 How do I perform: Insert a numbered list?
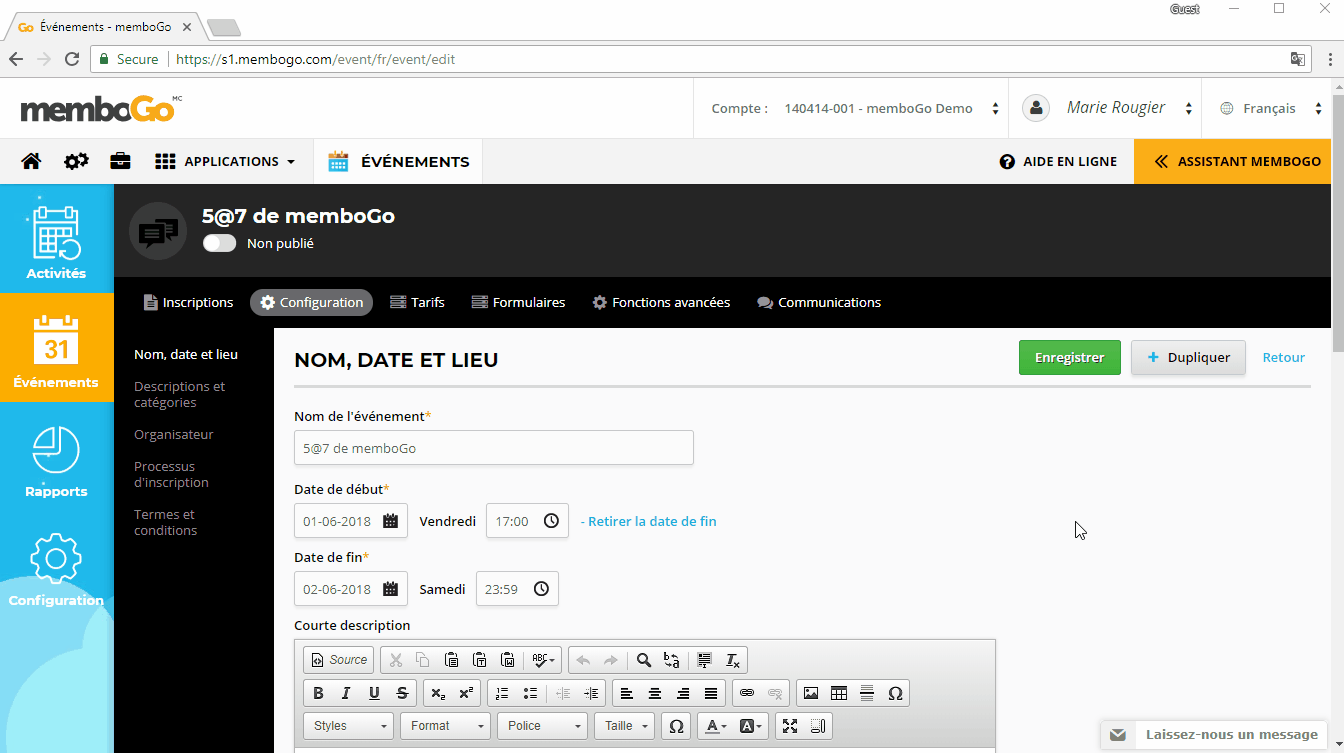click(502, 693)
